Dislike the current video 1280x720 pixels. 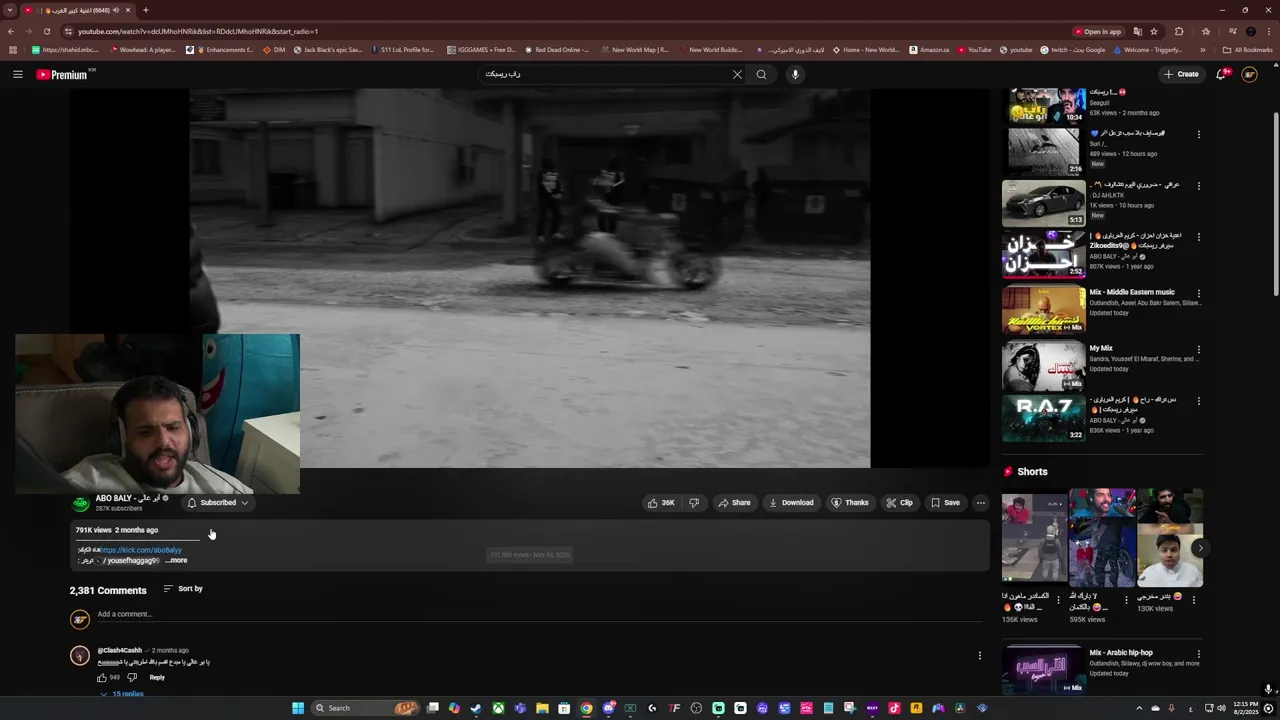point(694,503)
